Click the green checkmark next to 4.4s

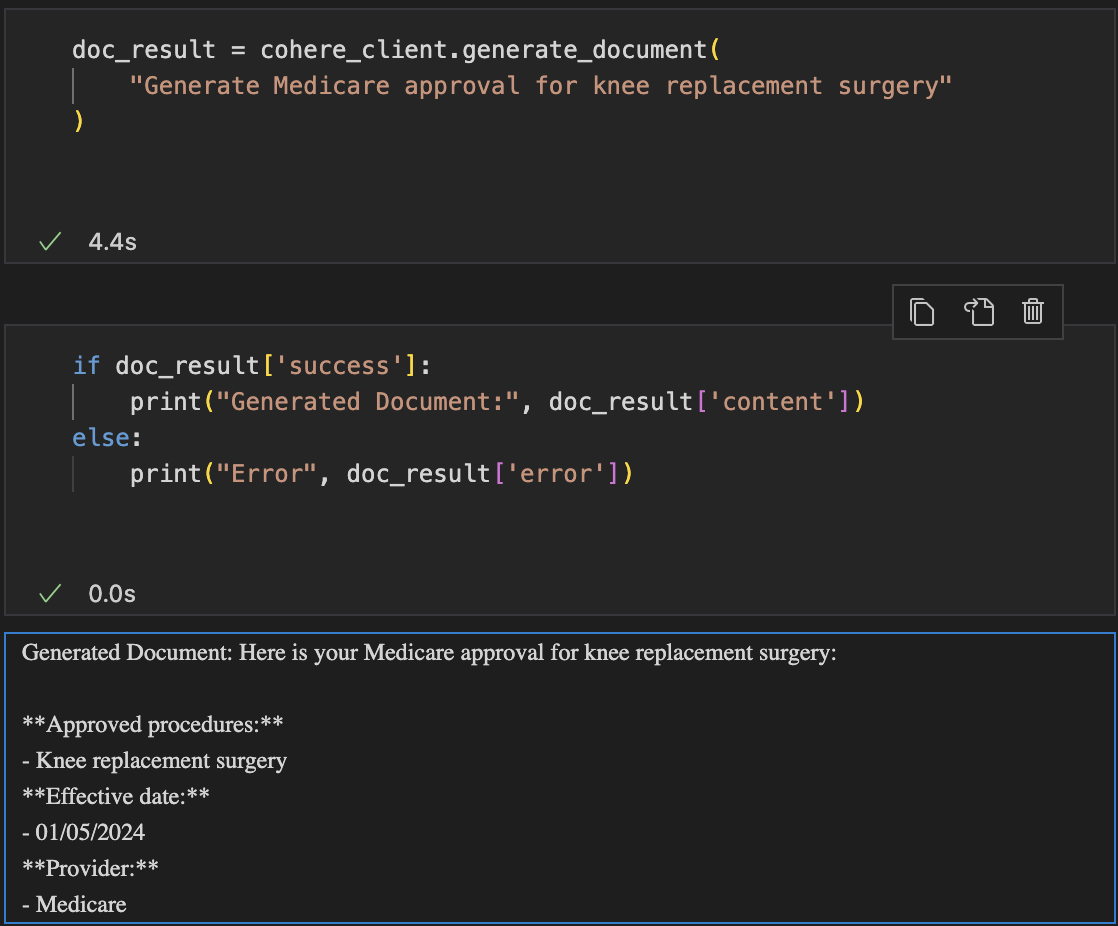pos(50,242)
